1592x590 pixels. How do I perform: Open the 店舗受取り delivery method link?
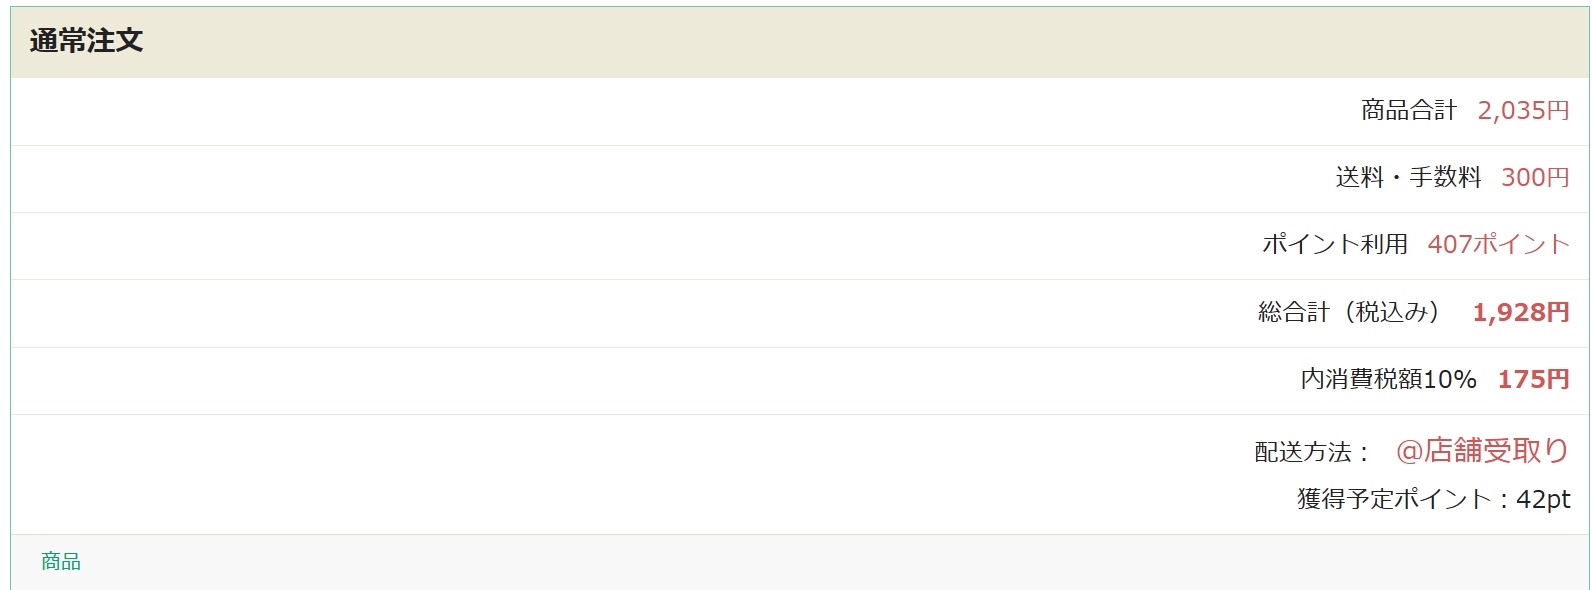[x=1496, y=451]
